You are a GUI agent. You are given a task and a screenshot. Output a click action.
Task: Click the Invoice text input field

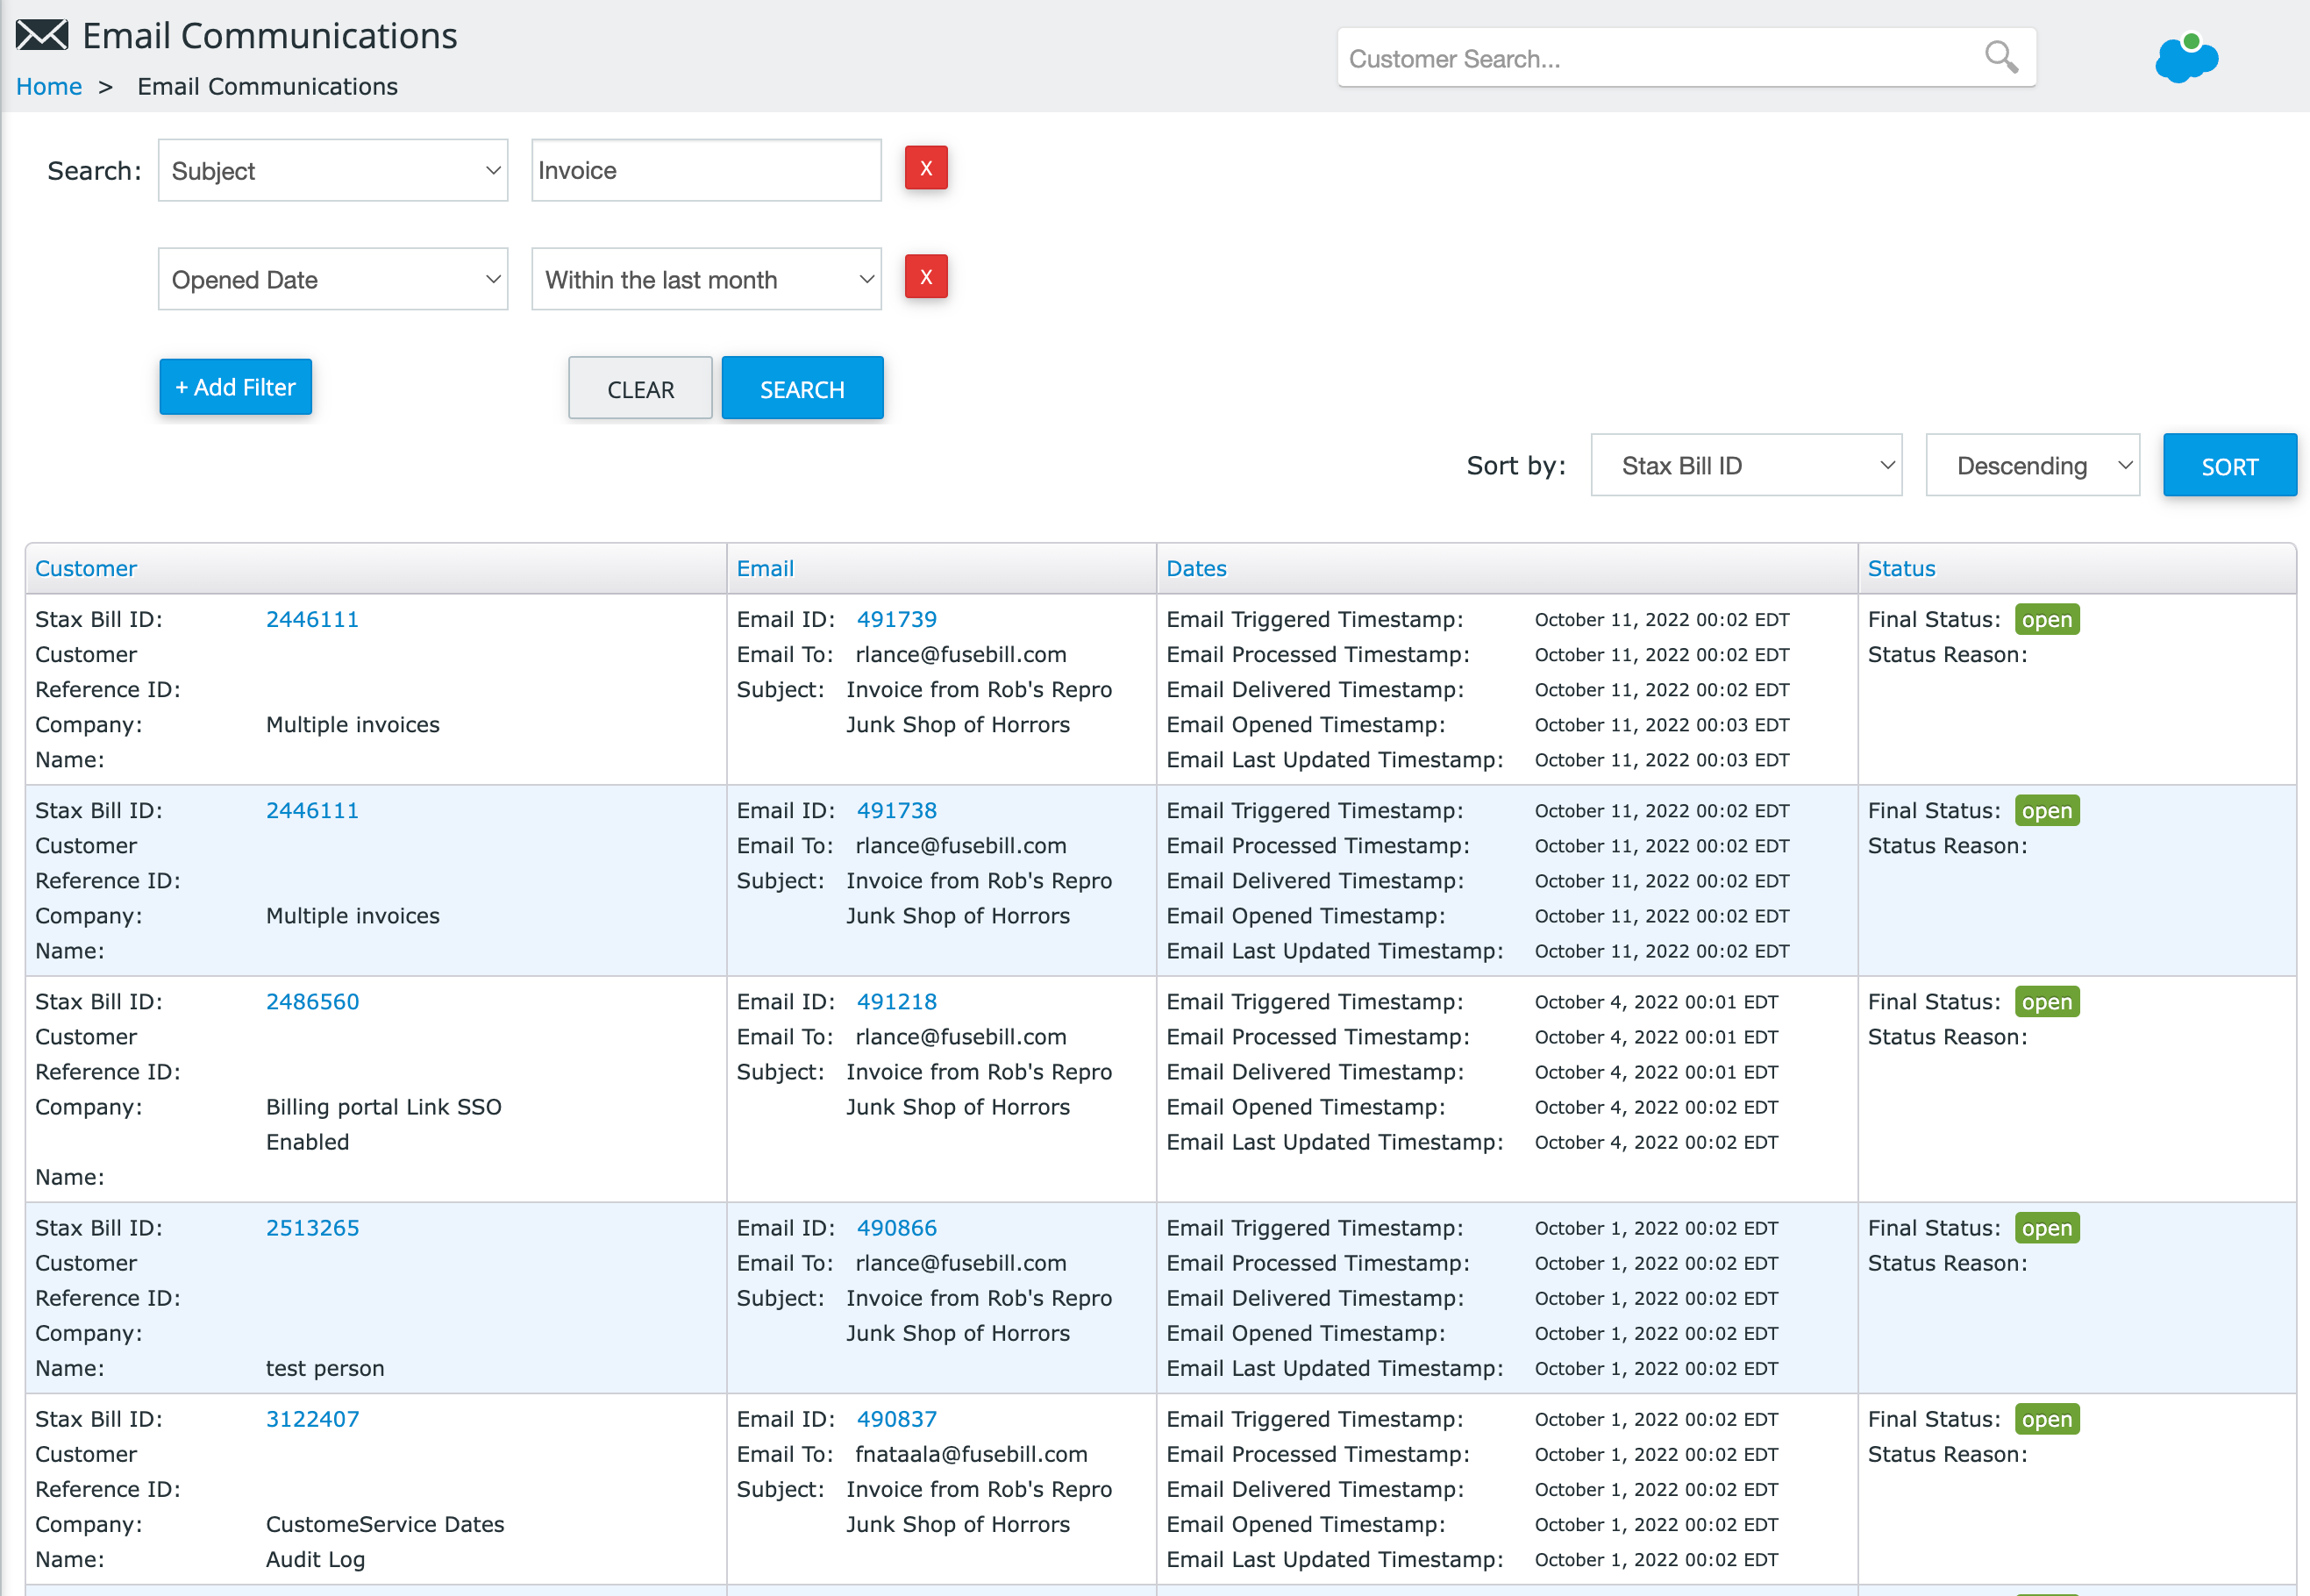tap(706, 171)
